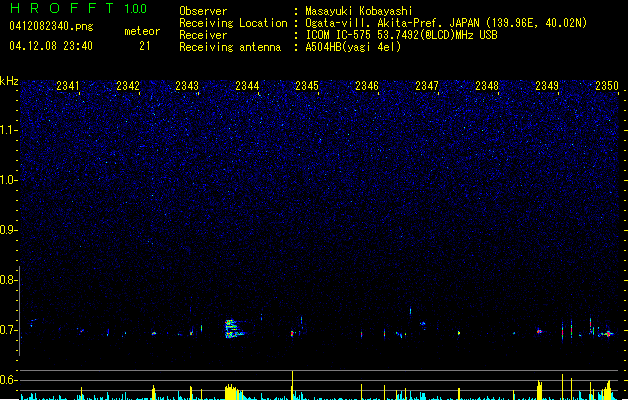
Task: Click the 2343 time marker
Action: [187, 86]
